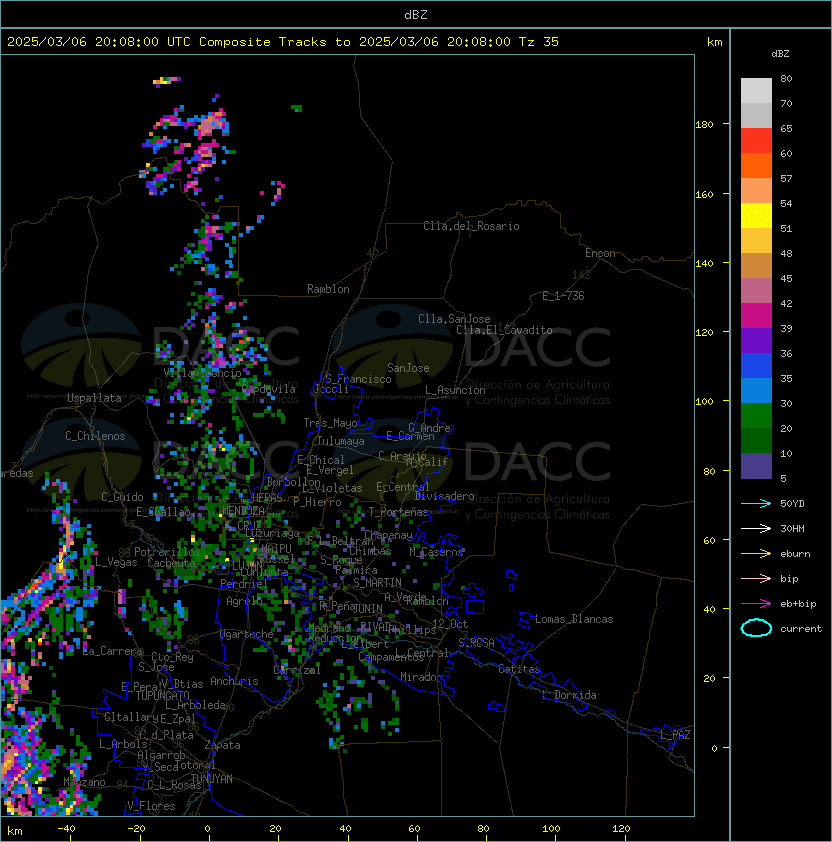Click the Perdriel map label
This screenshot has height=842, width=832.
click(x=244, y=584)
